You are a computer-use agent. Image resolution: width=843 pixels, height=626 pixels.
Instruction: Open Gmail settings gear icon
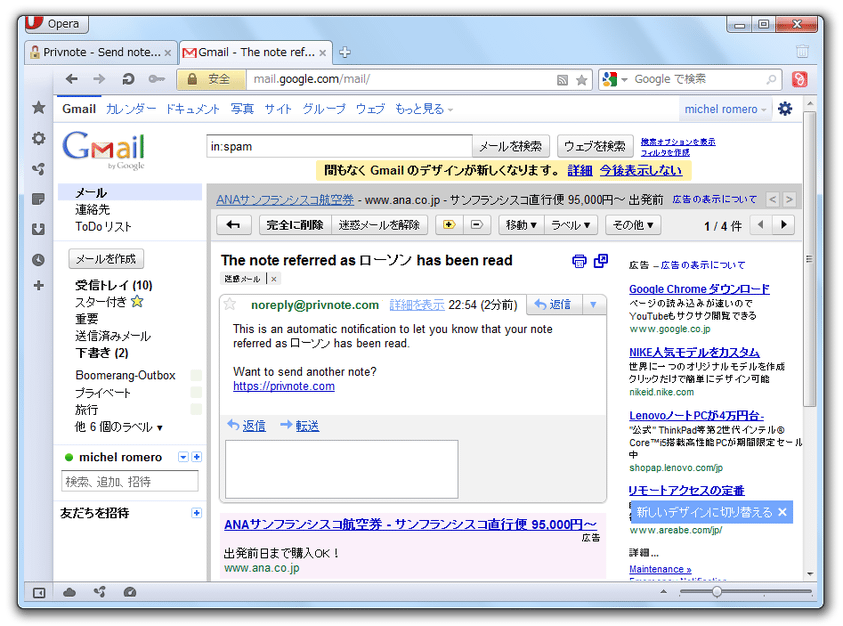(x=785, y=109)
